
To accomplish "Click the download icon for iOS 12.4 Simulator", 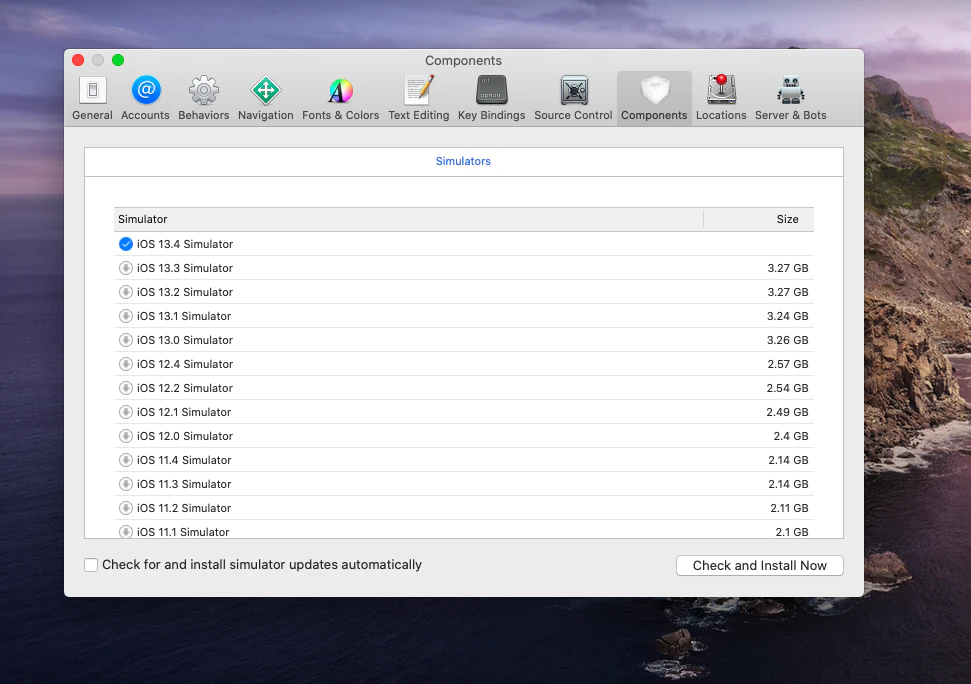I will [x=126, y=364].
